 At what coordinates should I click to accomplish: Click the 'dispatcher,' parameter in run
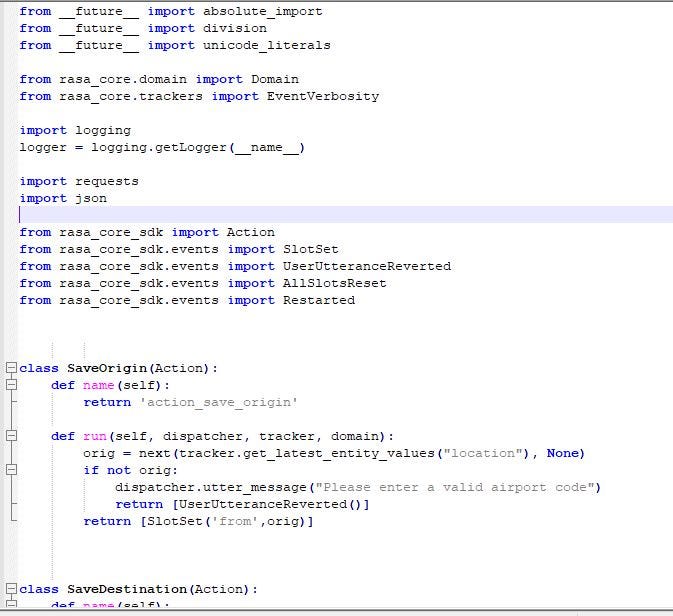tap(207, 437)
